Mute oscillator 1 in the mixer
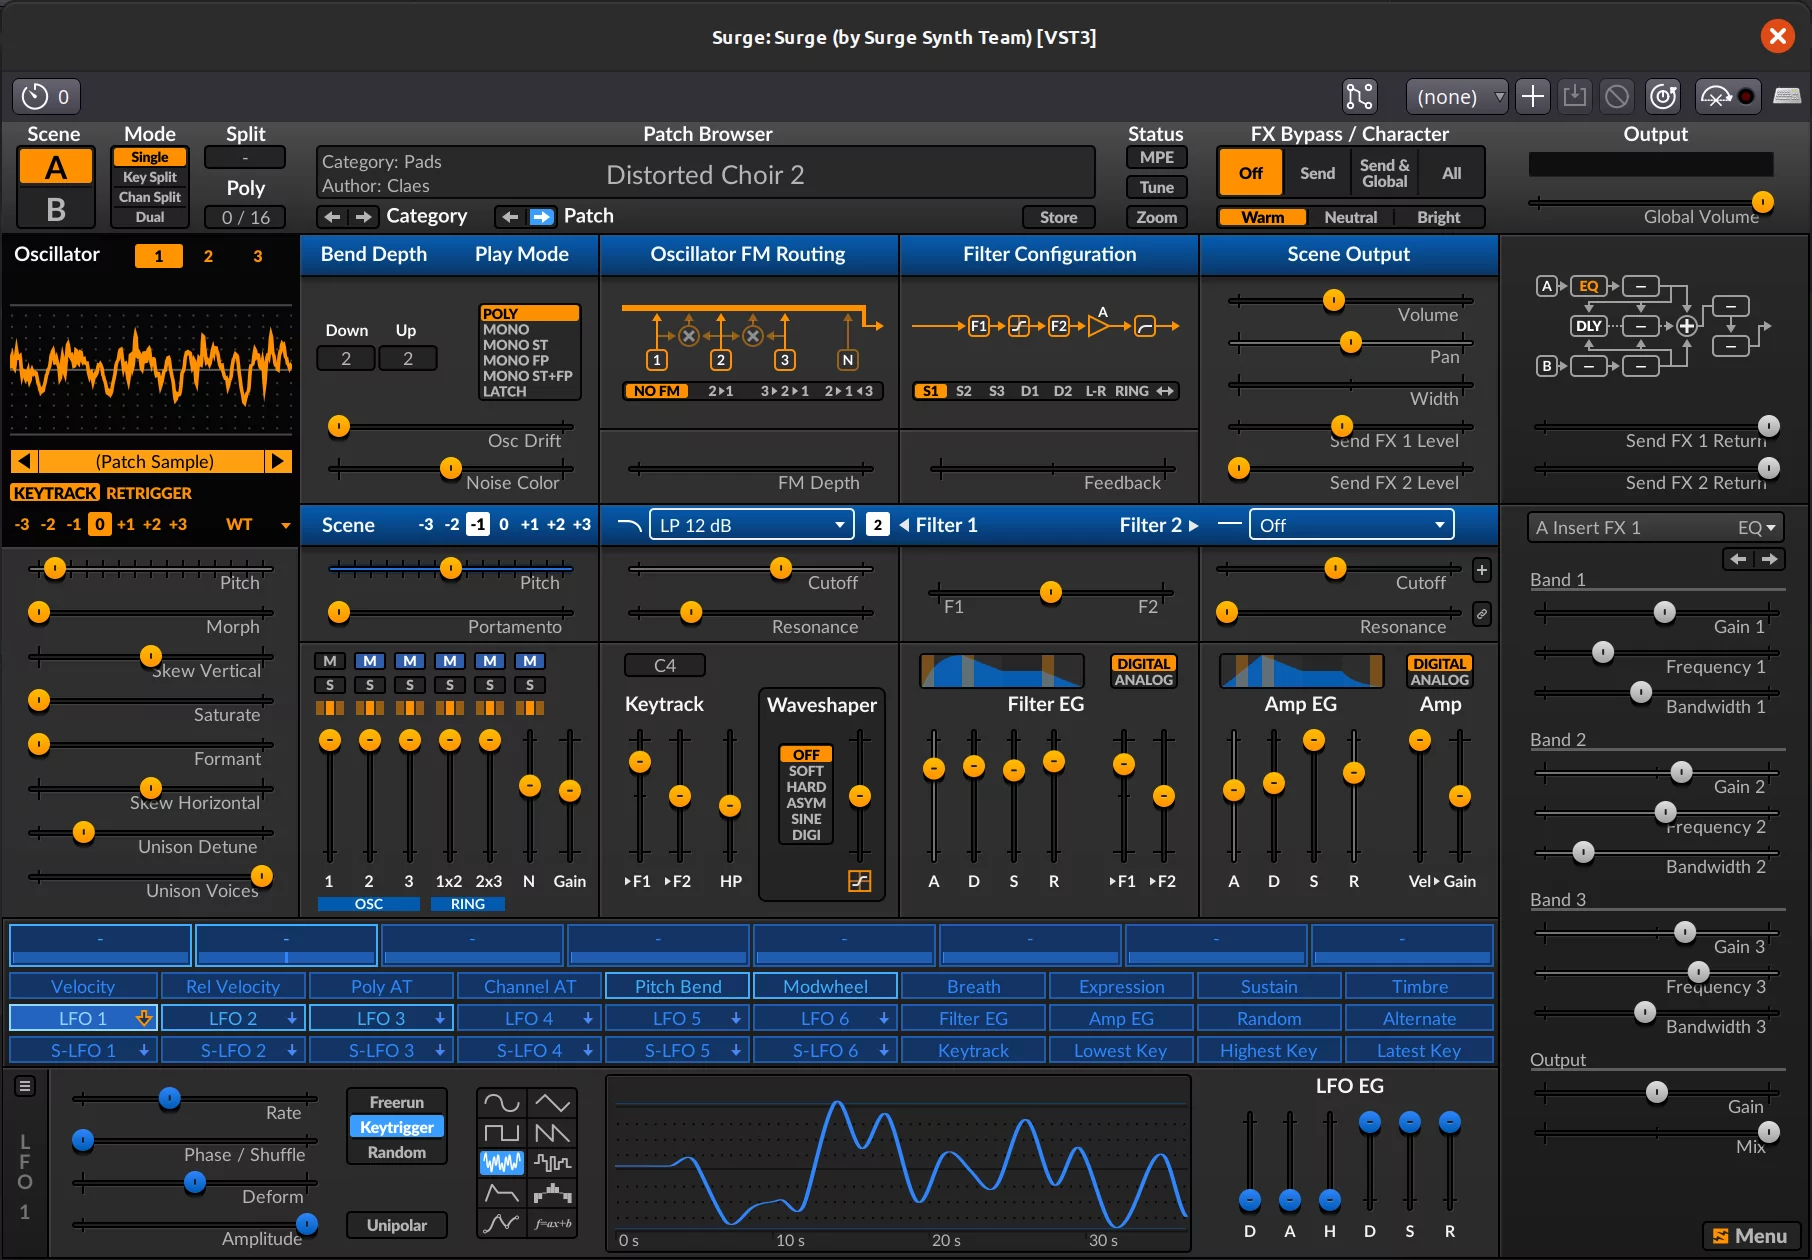The image size is (1812, 1260). click(x=330, y=661)
